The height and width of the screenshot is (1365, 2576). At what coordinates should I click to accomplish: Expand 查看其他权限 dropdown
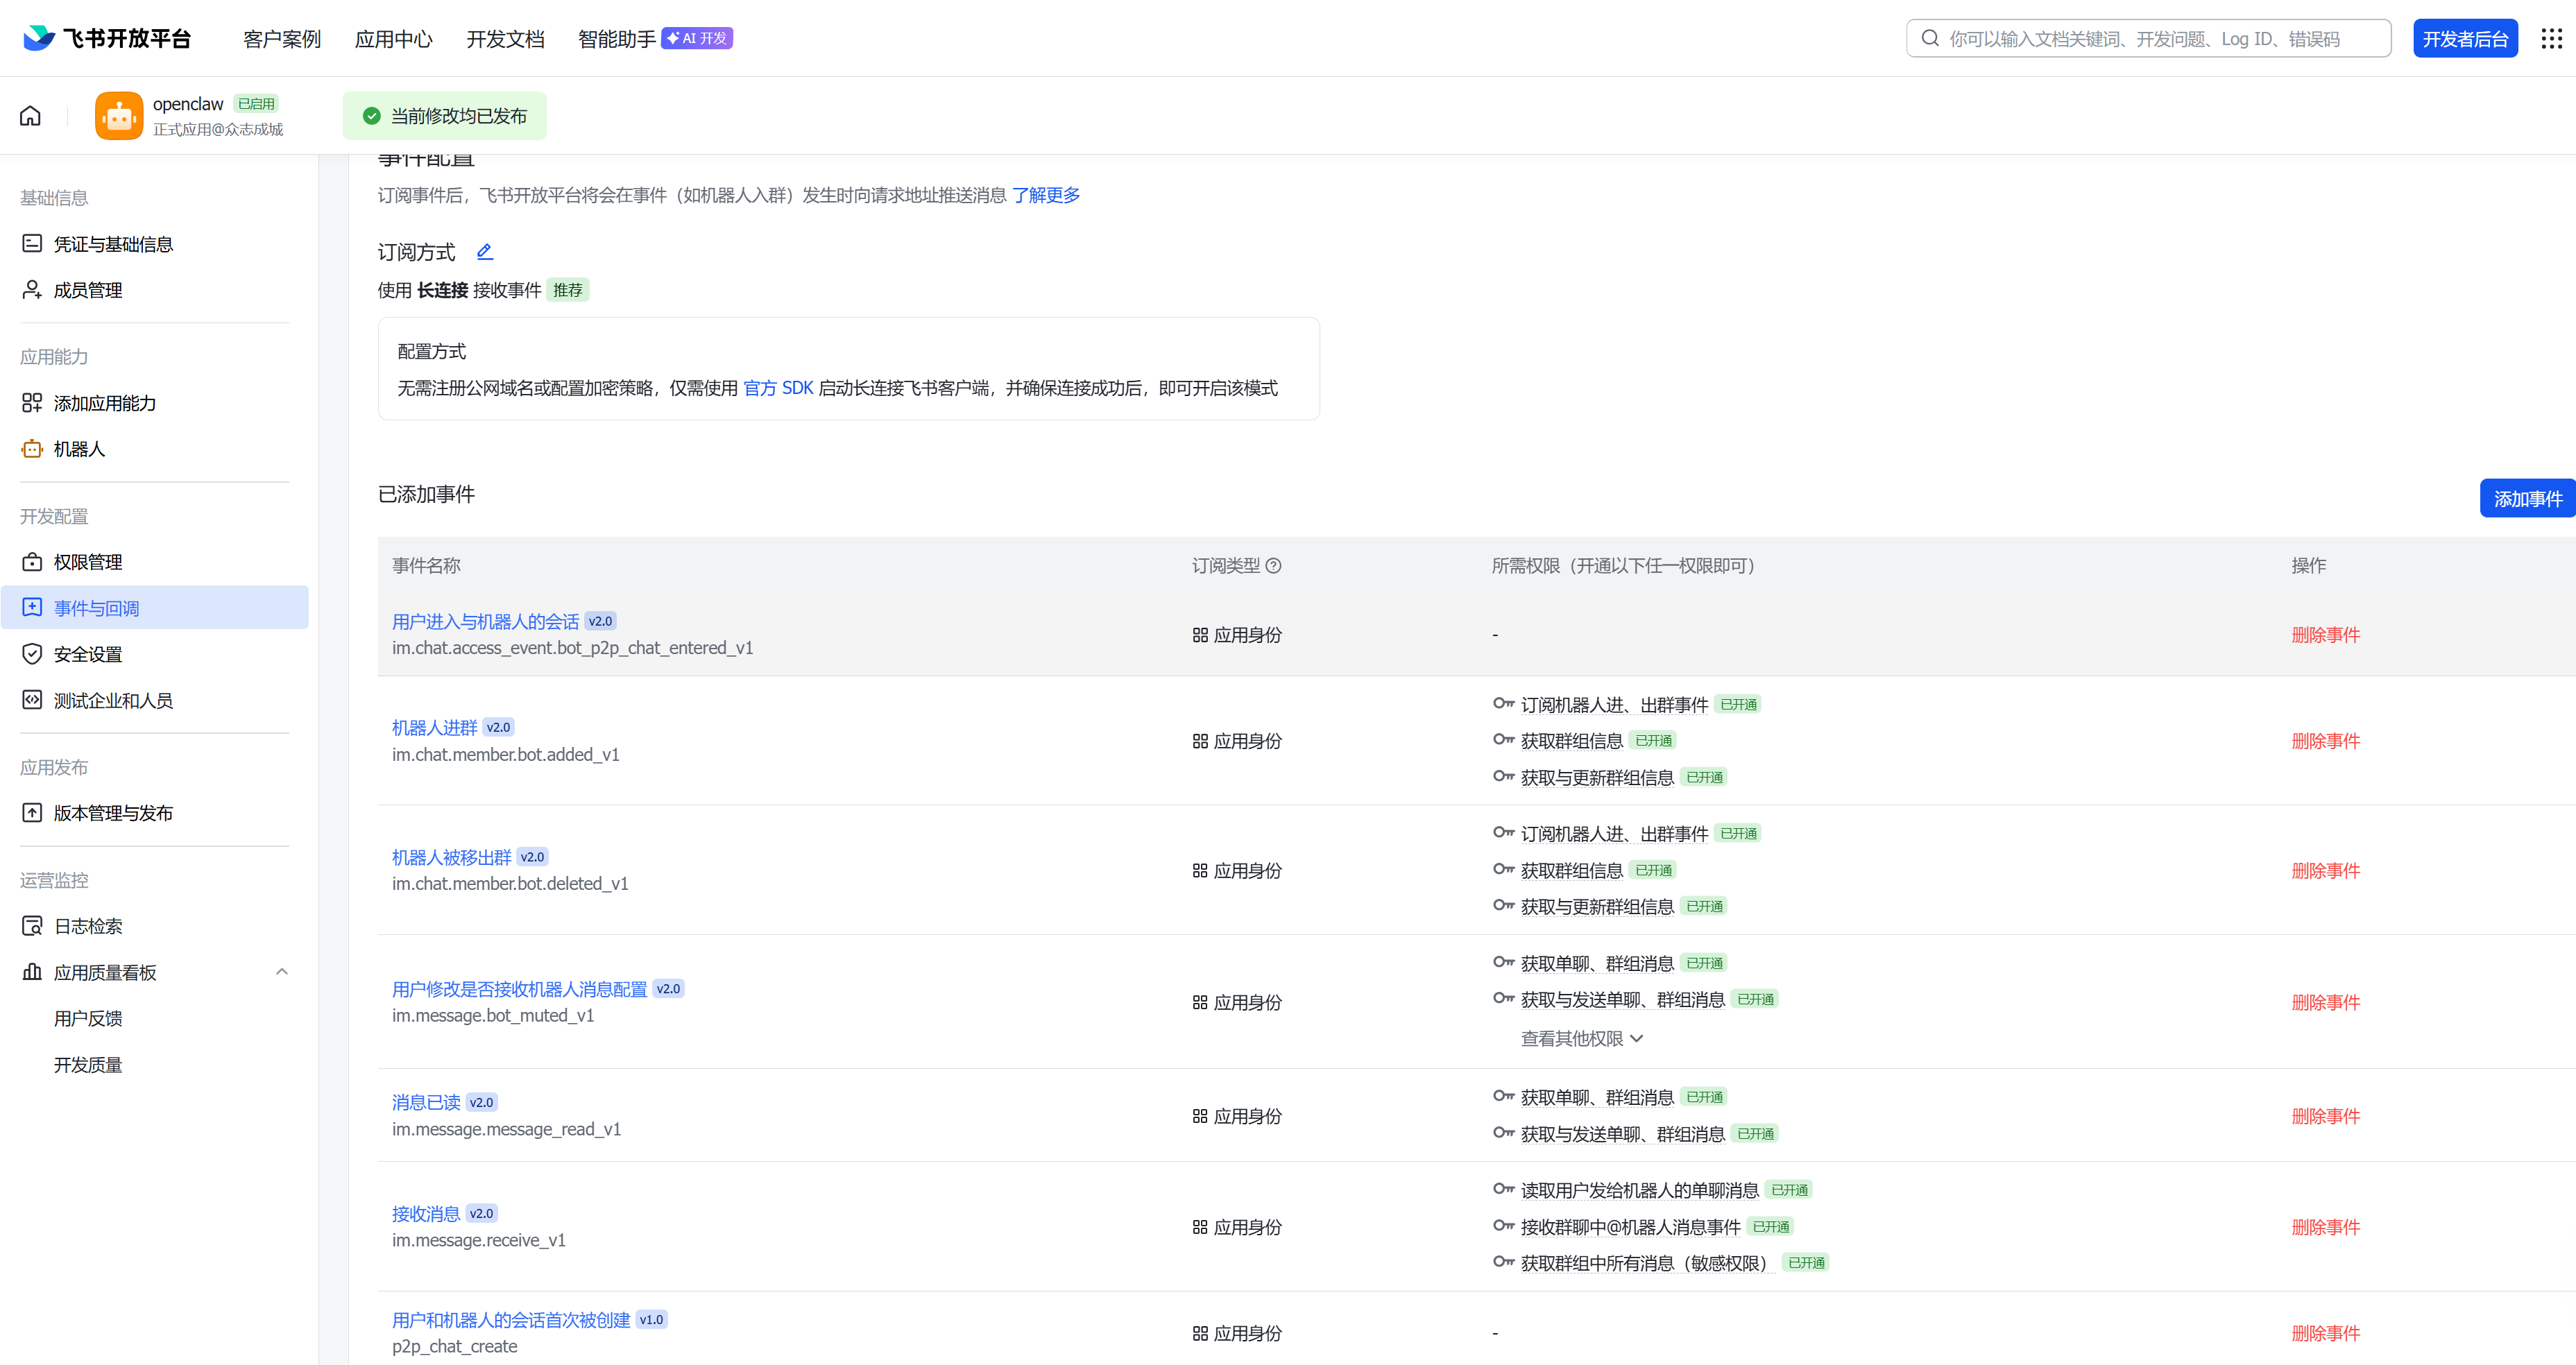(x=1581, y=1039)
